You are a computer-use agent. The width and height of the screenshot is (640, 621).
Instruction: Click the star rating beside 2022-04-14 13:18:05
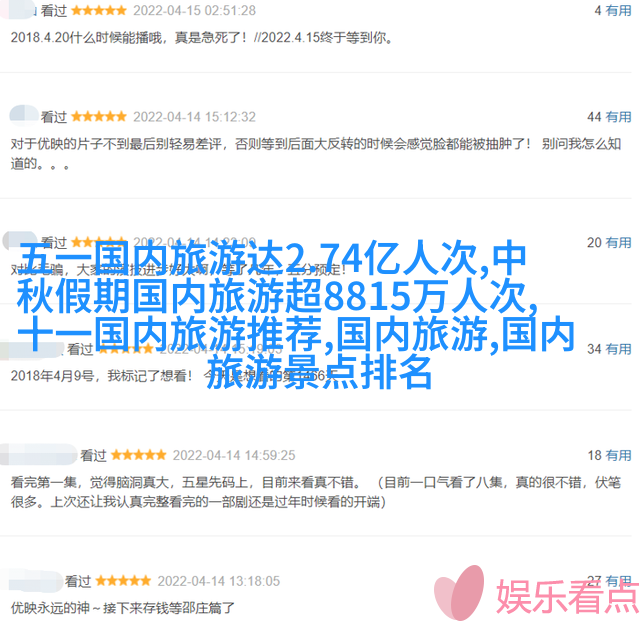tap(123, 581)
